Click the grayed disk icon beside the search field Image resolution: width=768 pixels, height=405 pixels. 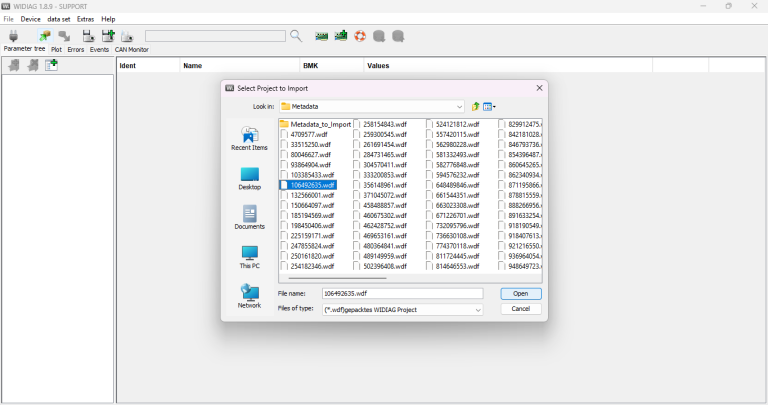[127, 36]
